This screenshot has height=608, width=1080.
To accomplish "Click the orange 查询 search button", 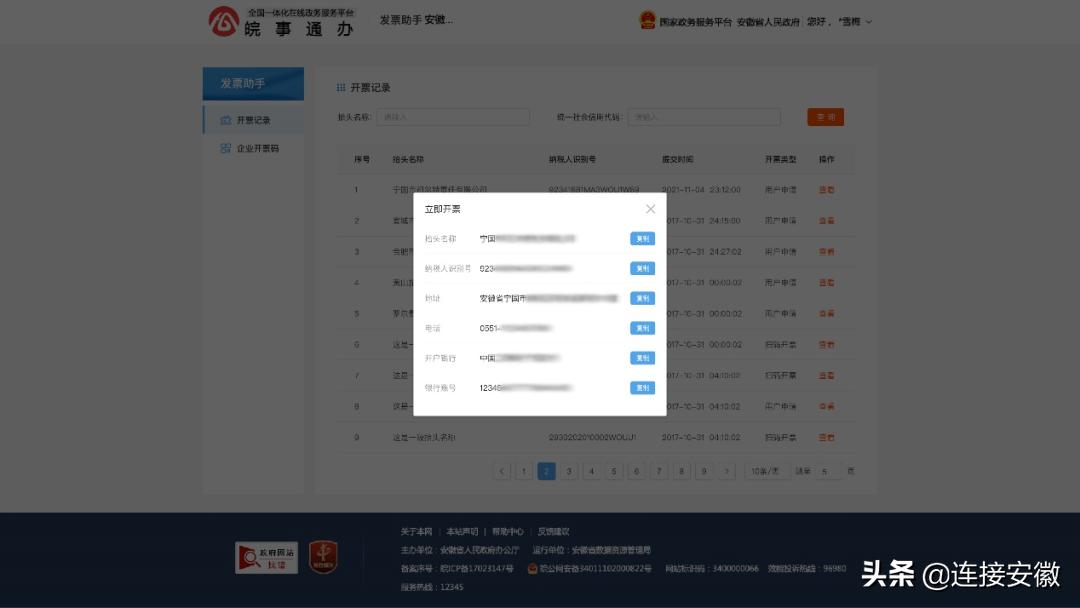I will click(825, 116).
